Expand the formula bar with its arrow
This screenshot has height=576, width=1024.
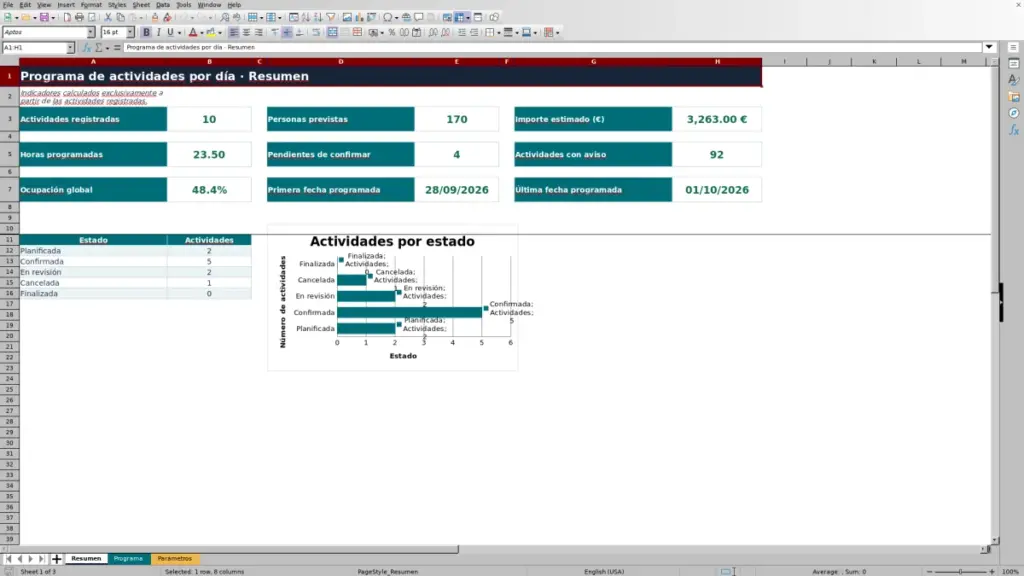(989, 47)
